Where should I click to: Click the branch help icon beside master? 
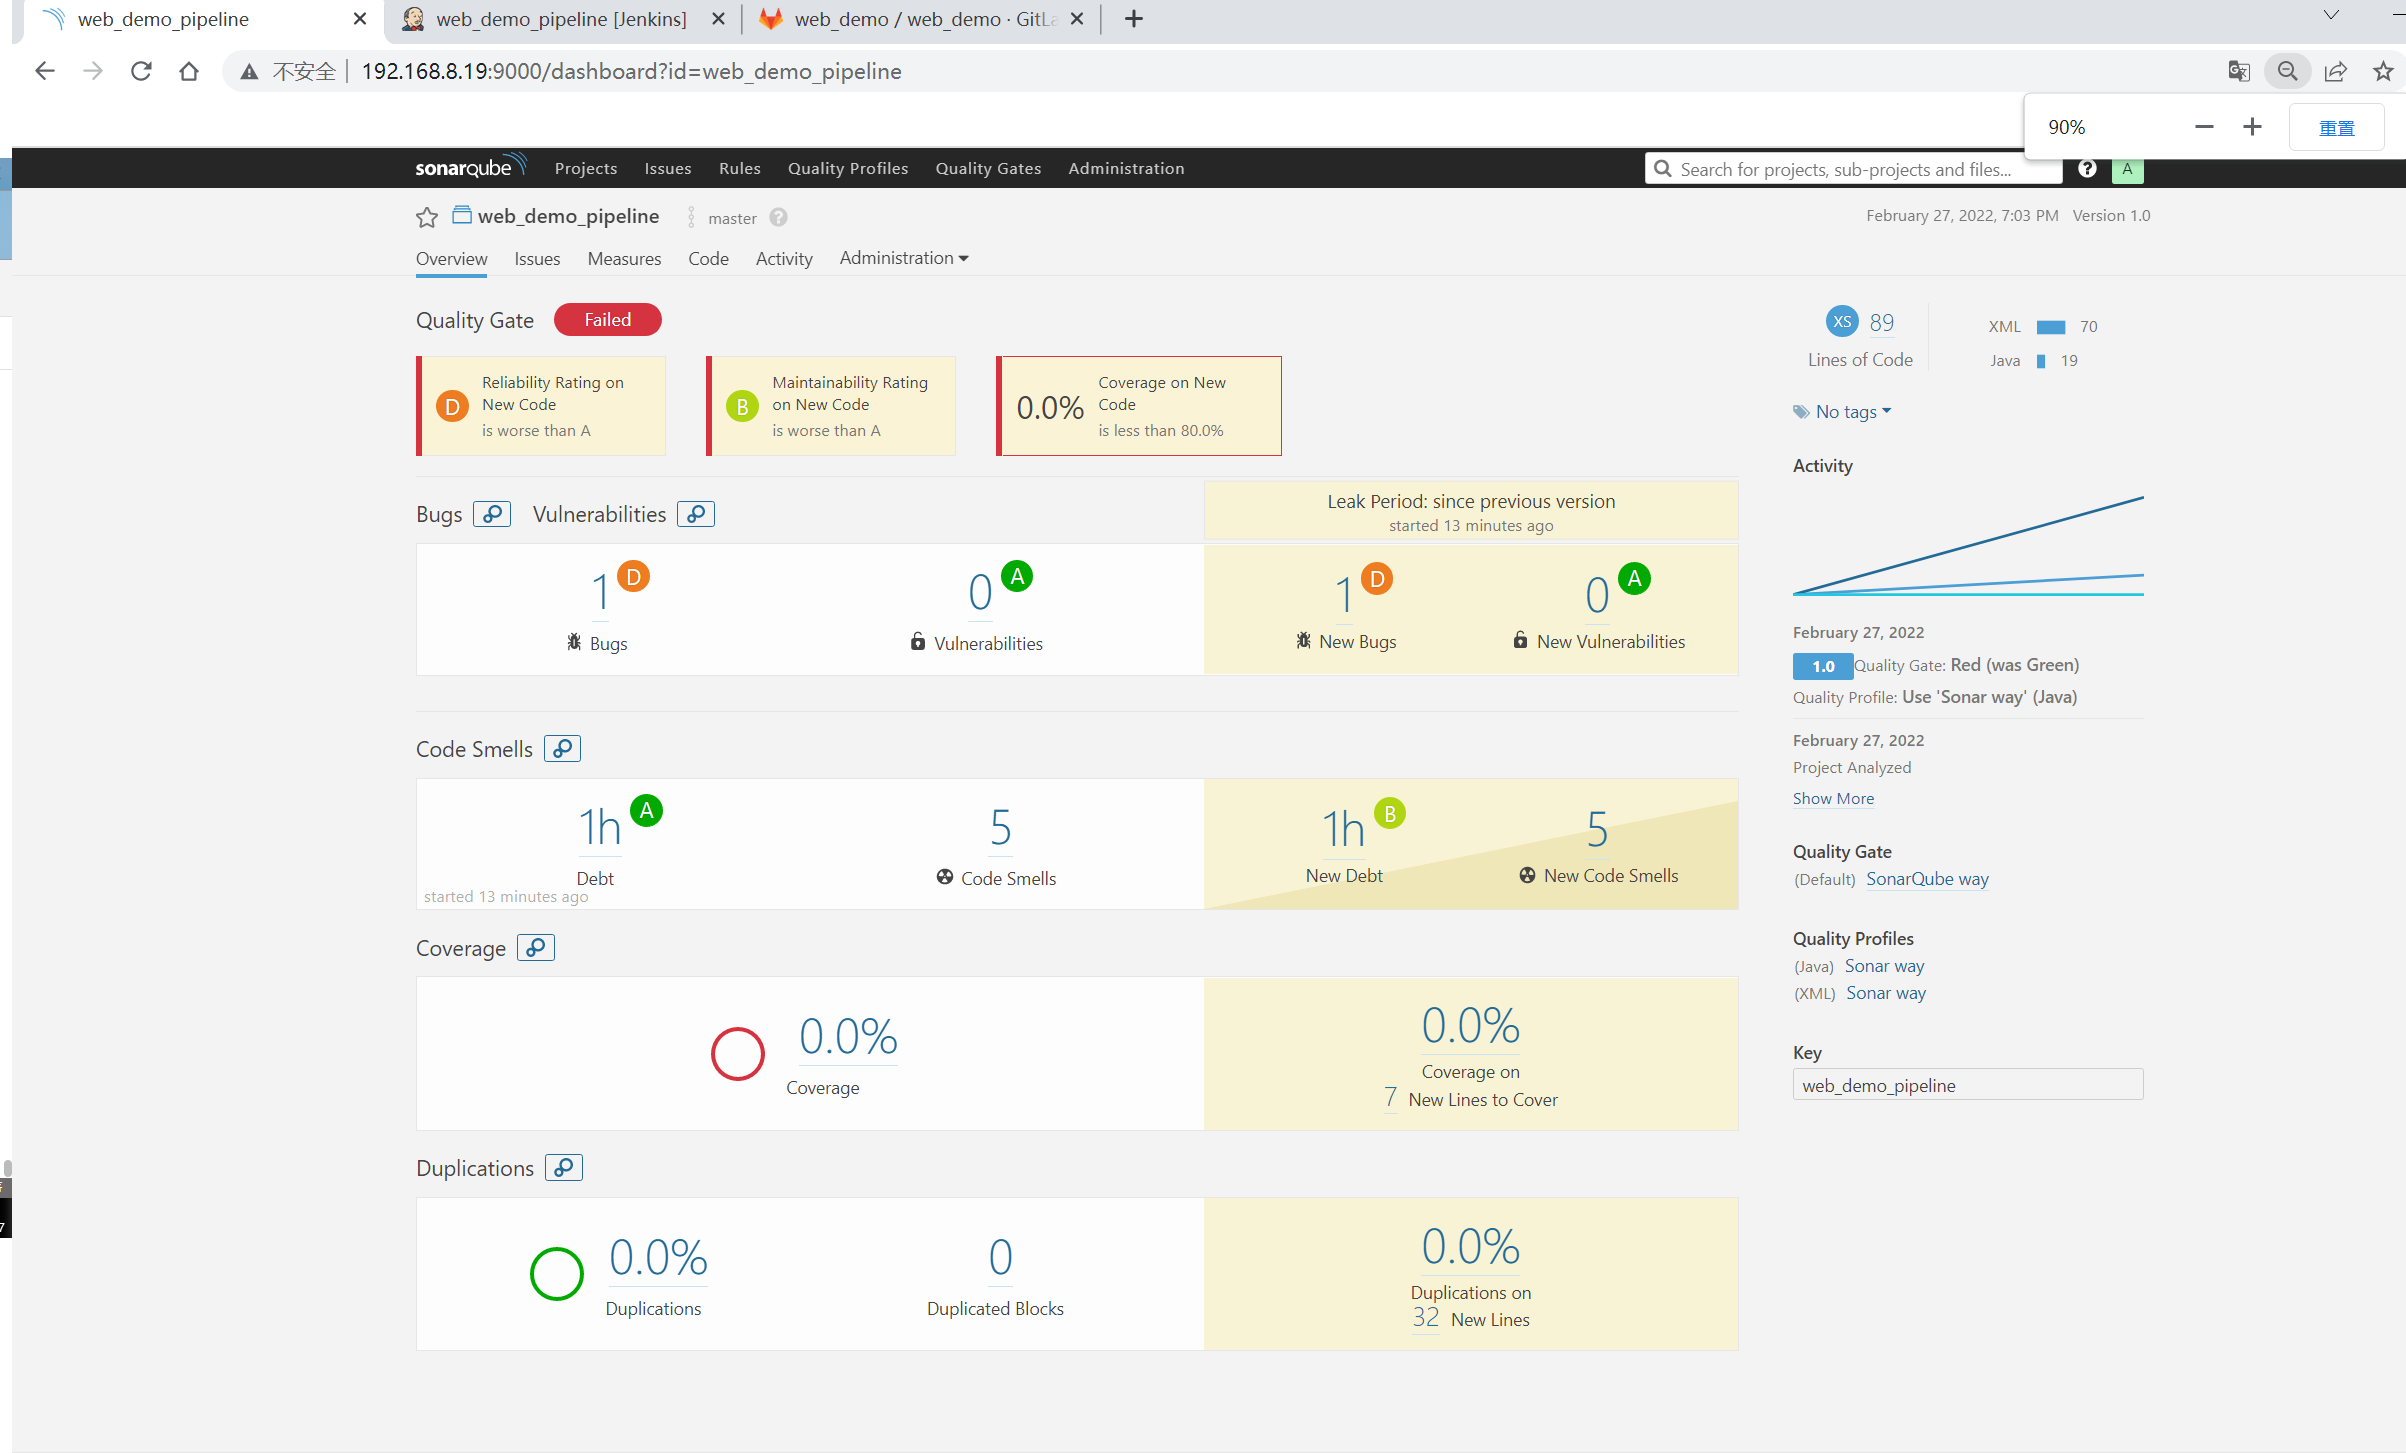778,217
